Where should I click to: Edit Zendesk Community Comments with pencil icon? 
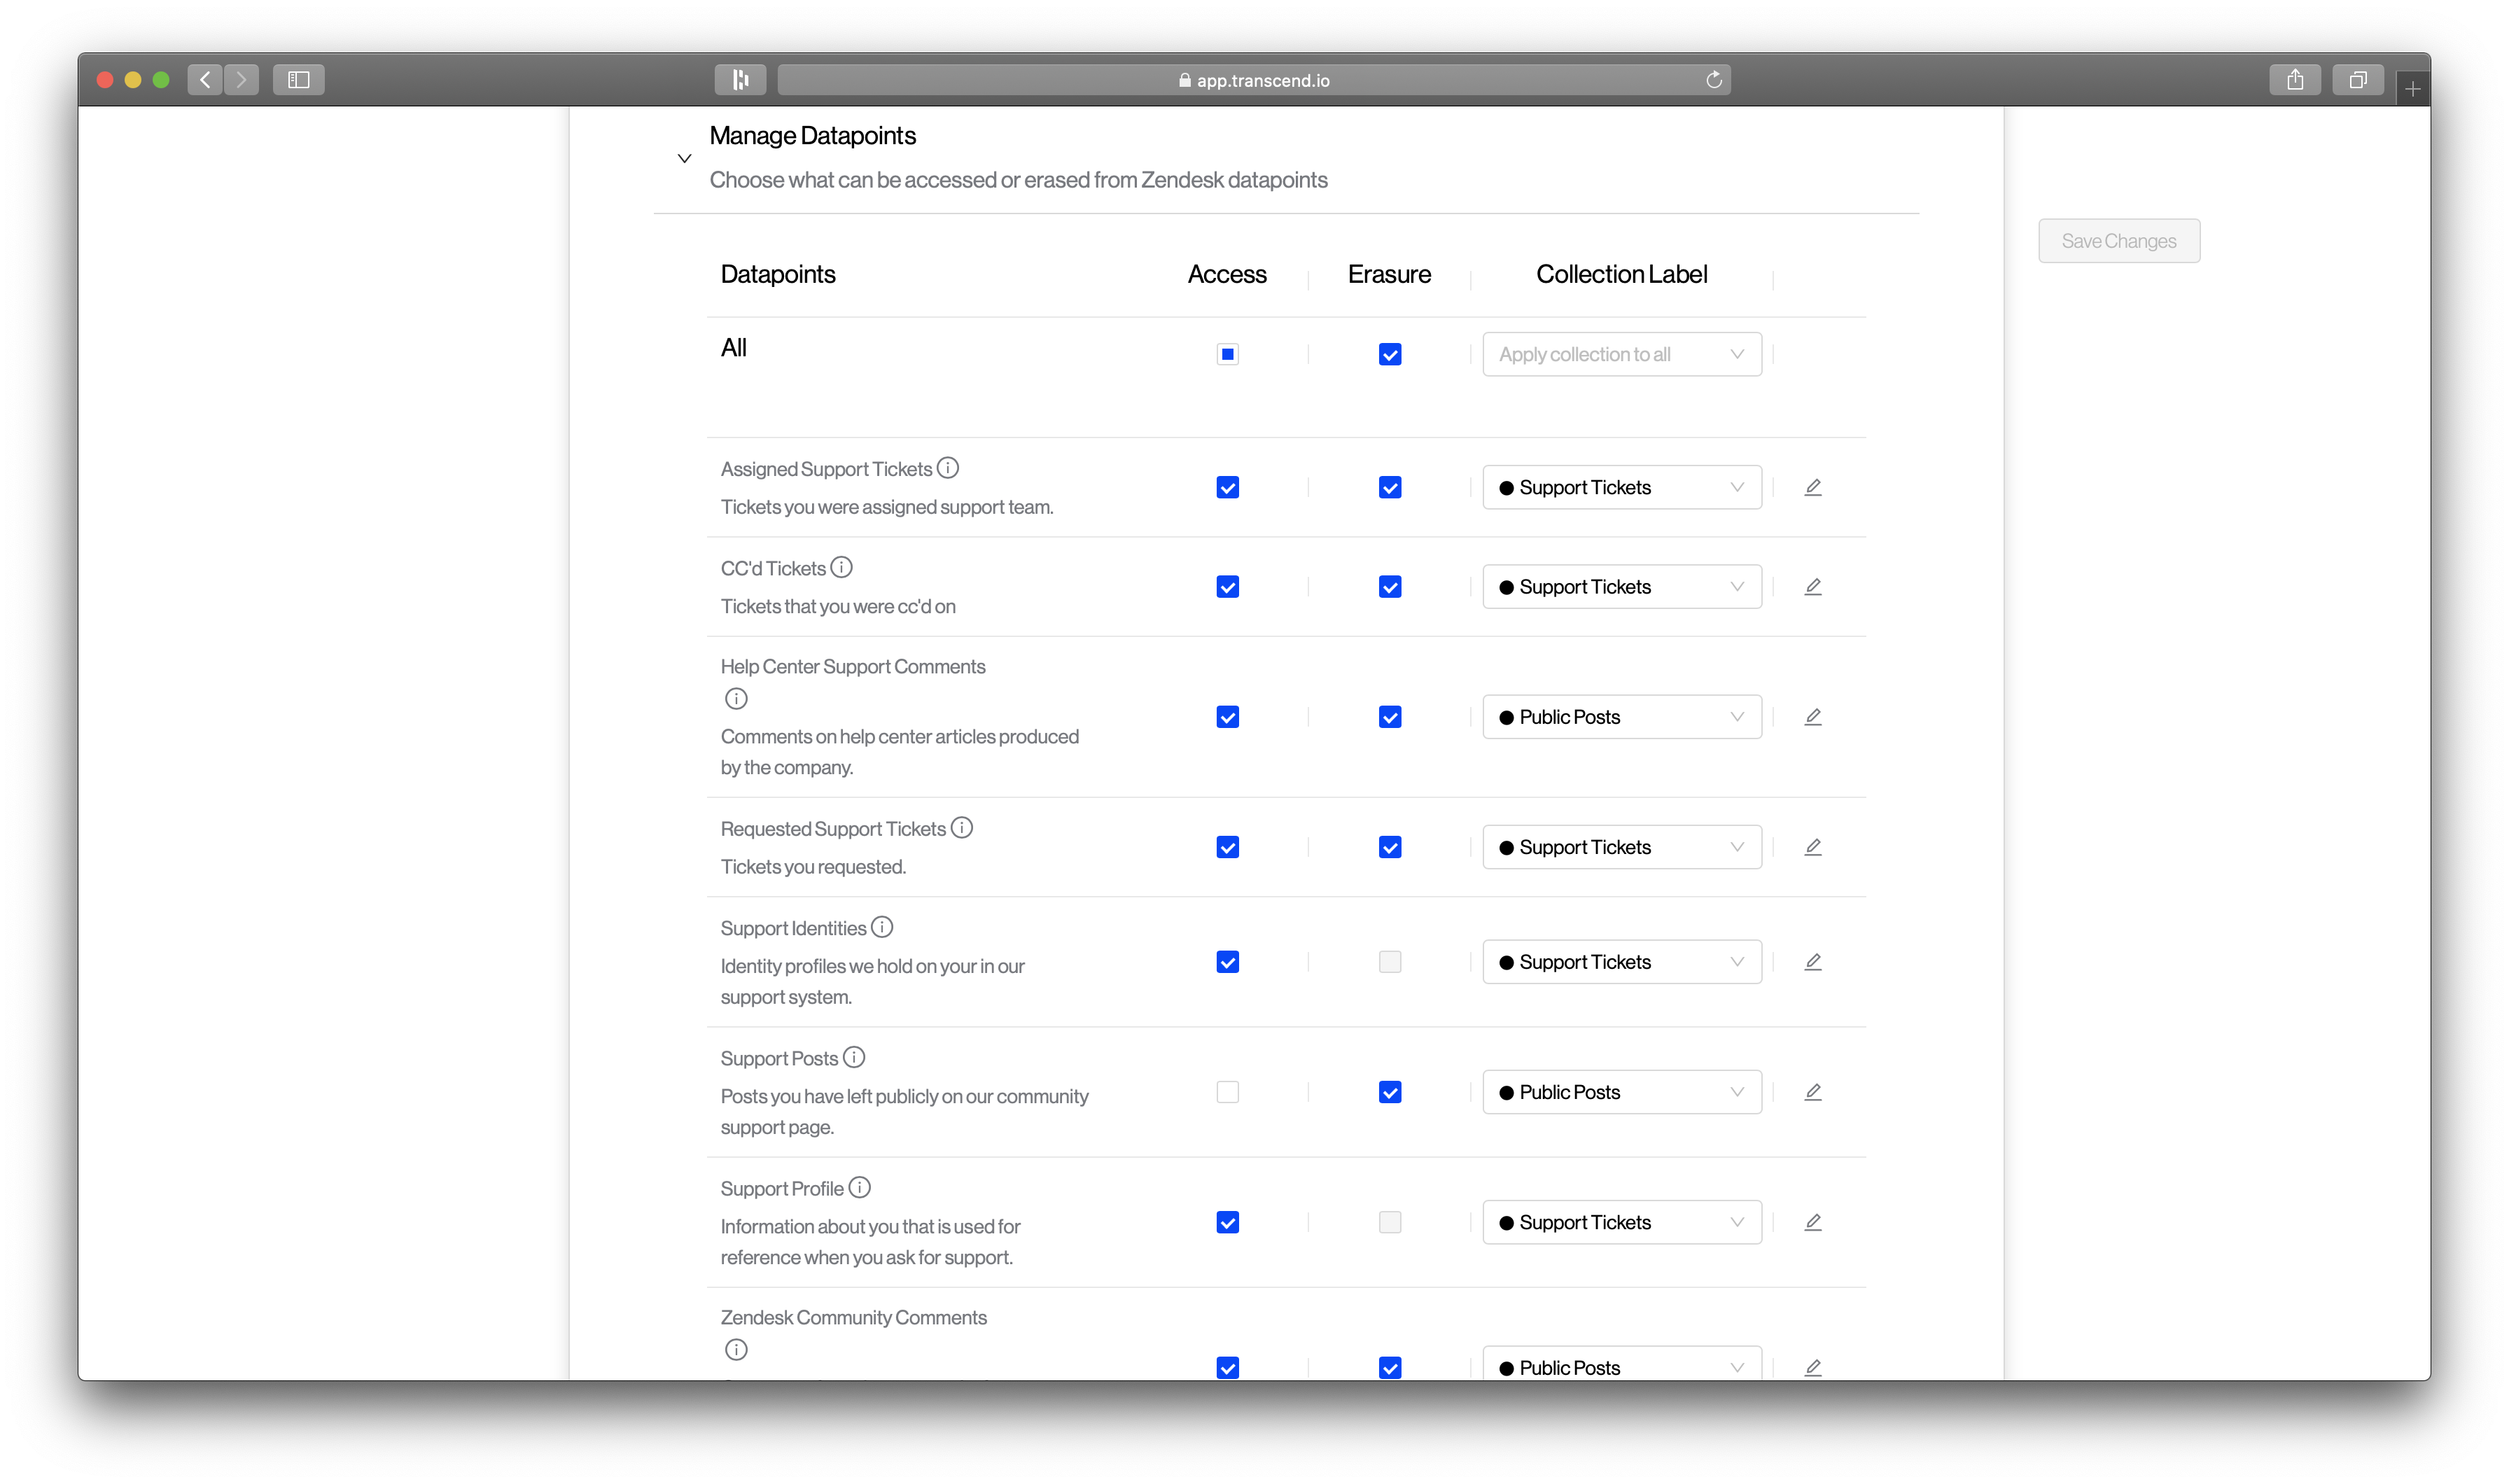(x=1812, y=1367)
